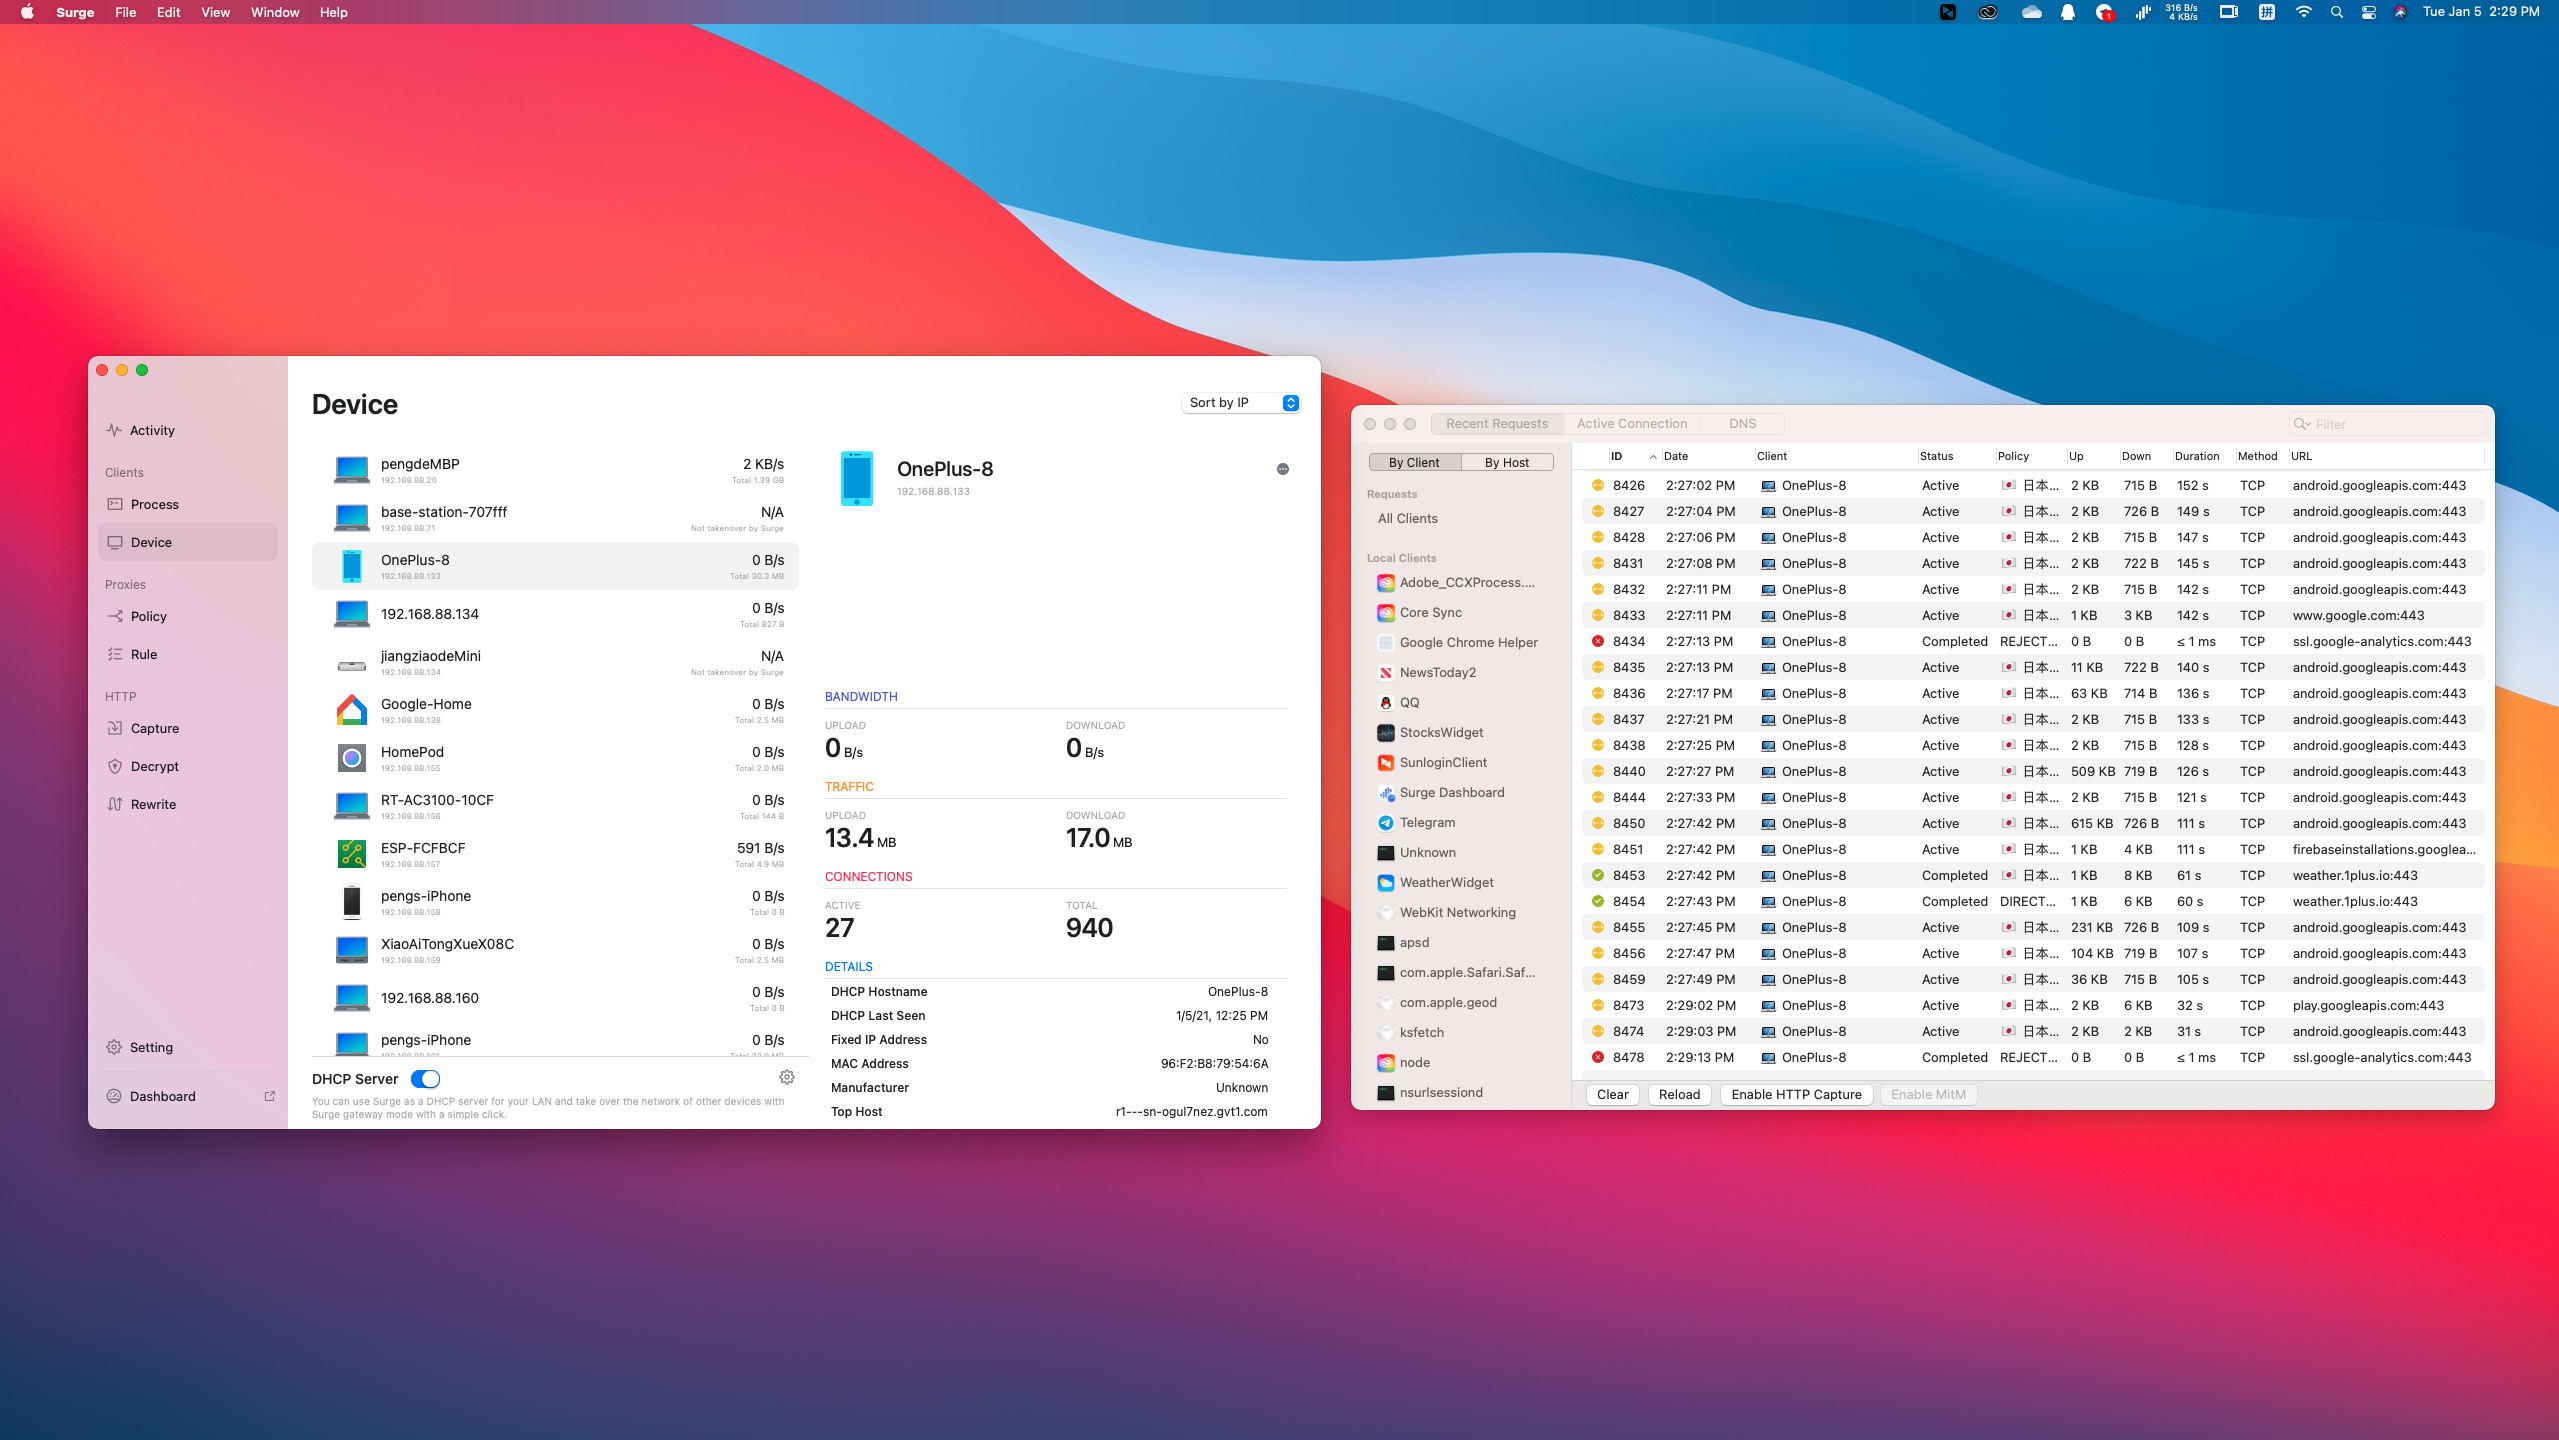Open the Dashboard external link icon
Image resolution: width=2559 pixels, height=1440 pixels.
pyautogui.click(x=269, y=1096)
